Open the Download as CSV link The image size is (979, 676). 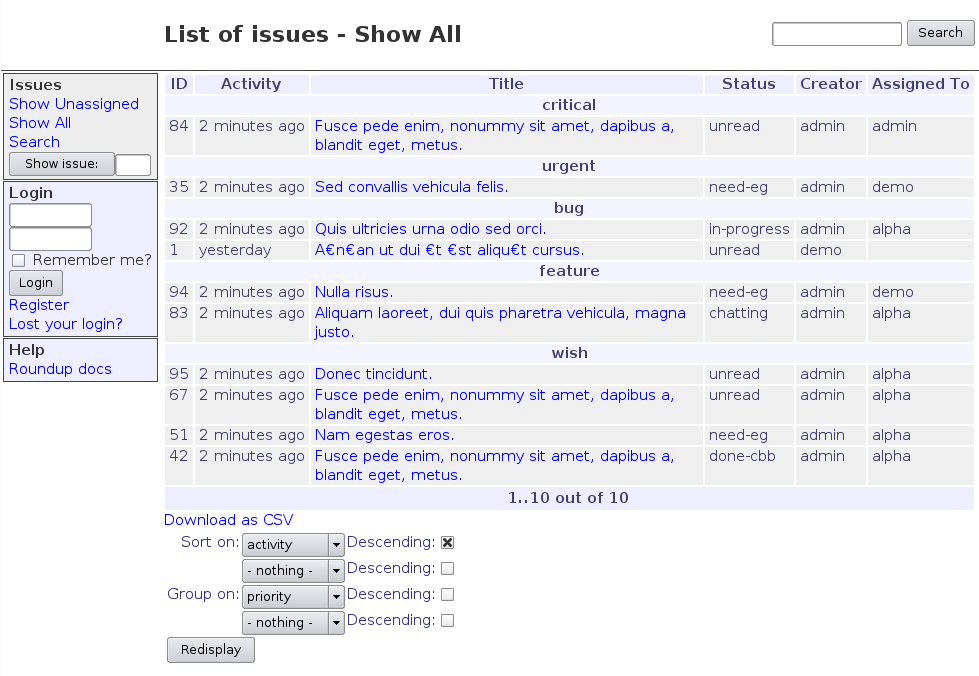(x=229, y=520)
